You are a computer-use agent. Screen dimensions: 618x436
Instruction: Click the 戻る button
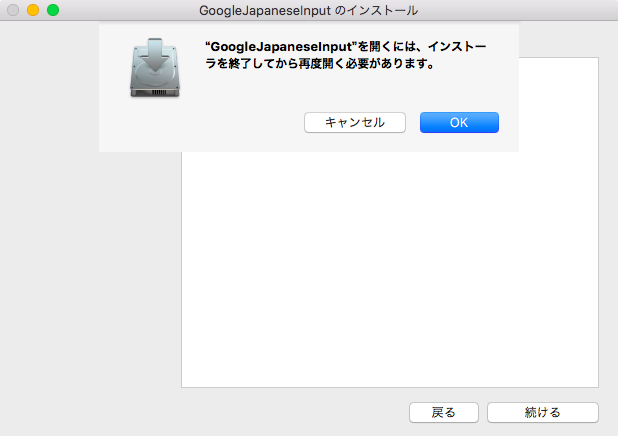pos(444,412)
